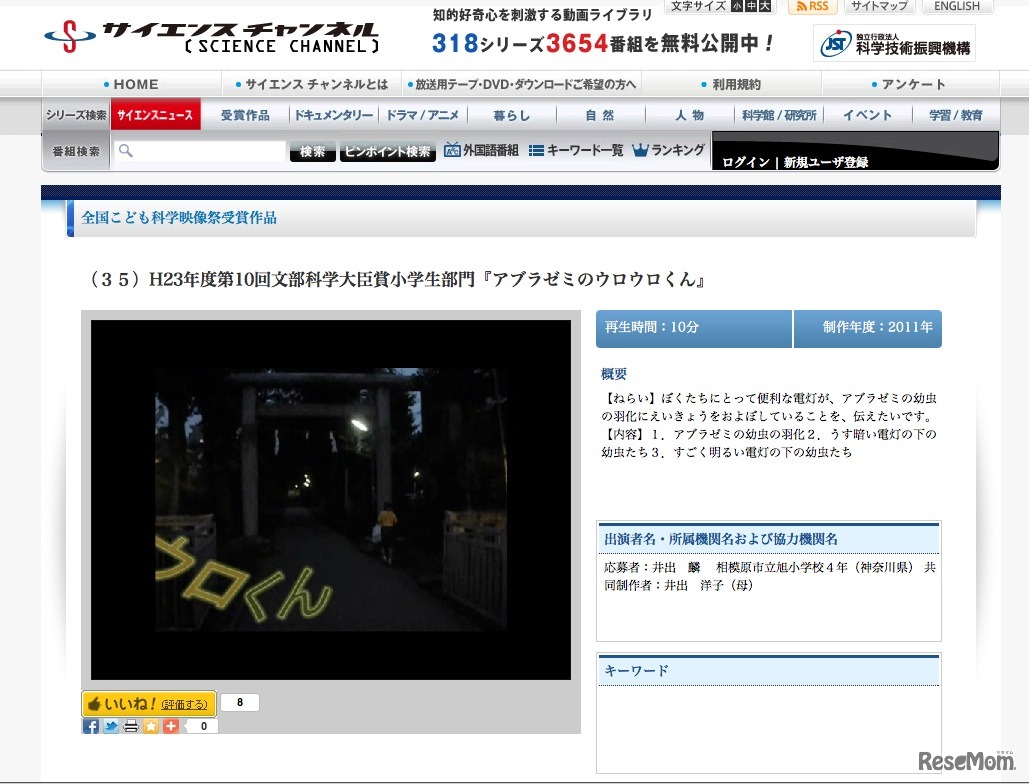This screenshot has width=1029, height=784.
Task: Click the share count 0 box
Action: pyautogui.click(x=203, y=726)
